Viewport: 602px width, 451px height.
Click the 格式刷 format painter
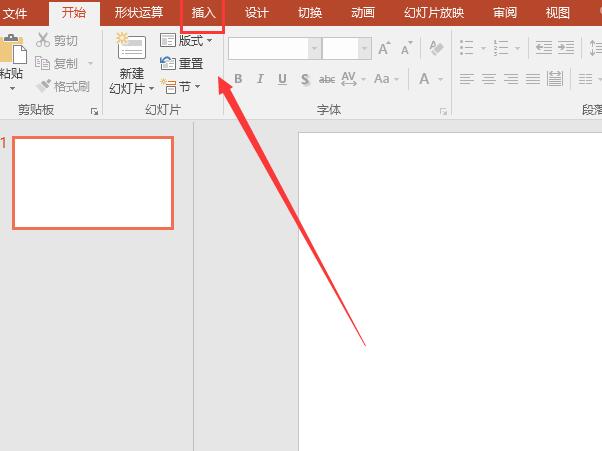[x=63, y=86]
